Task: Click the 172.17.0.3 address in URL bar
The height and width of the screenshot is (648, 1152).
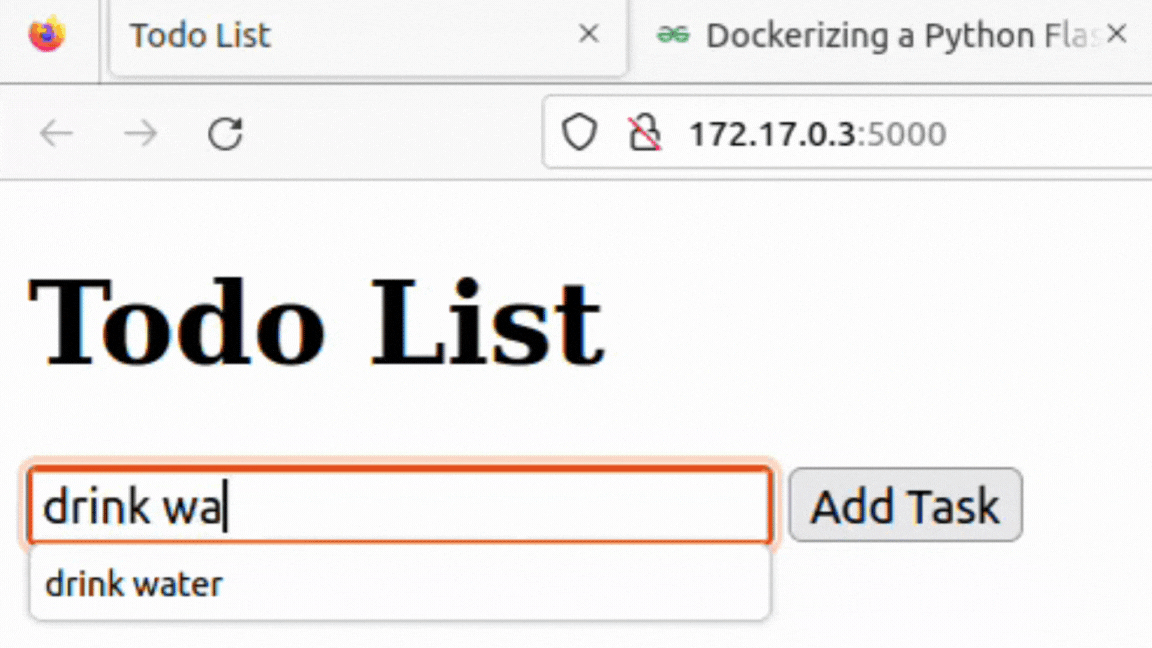Action: pos(771,133)
